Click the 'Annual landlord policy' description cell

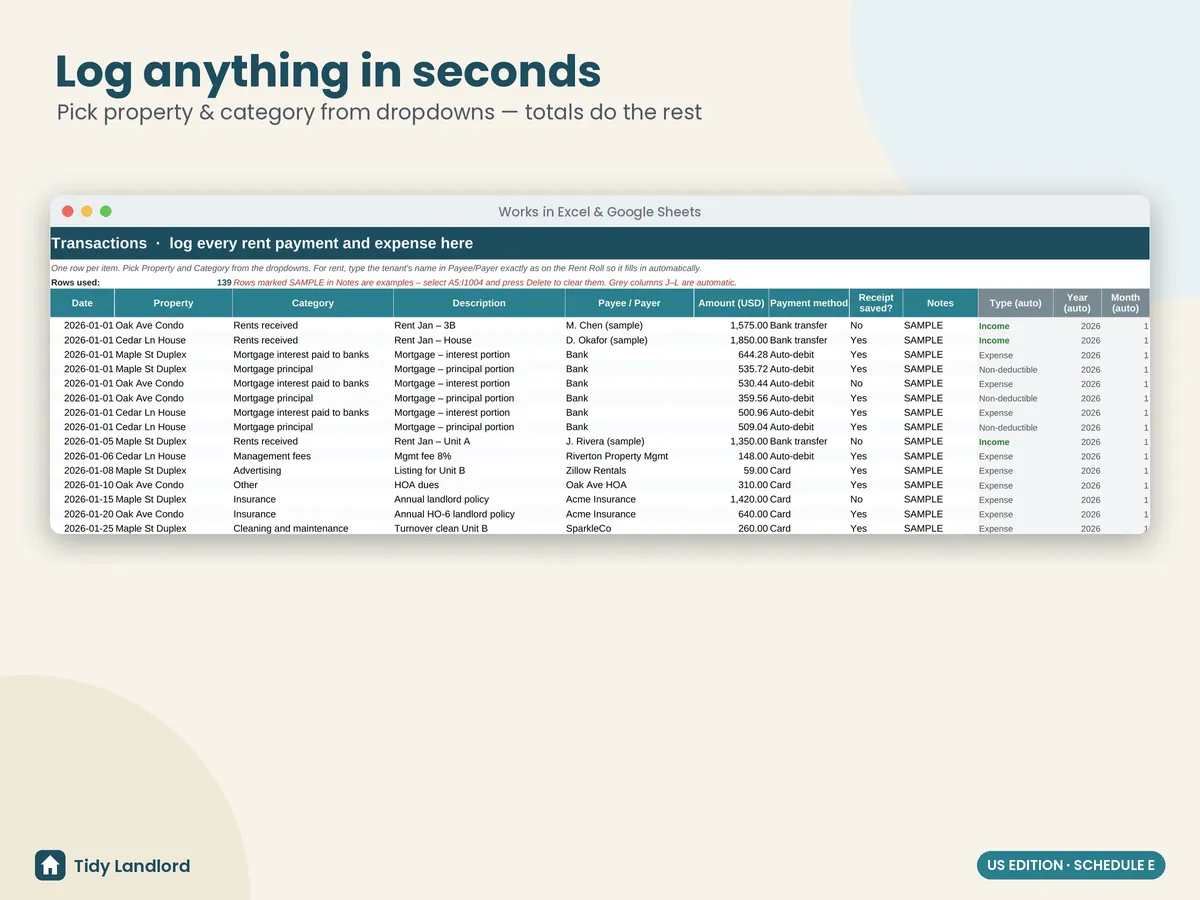[479, 499]
